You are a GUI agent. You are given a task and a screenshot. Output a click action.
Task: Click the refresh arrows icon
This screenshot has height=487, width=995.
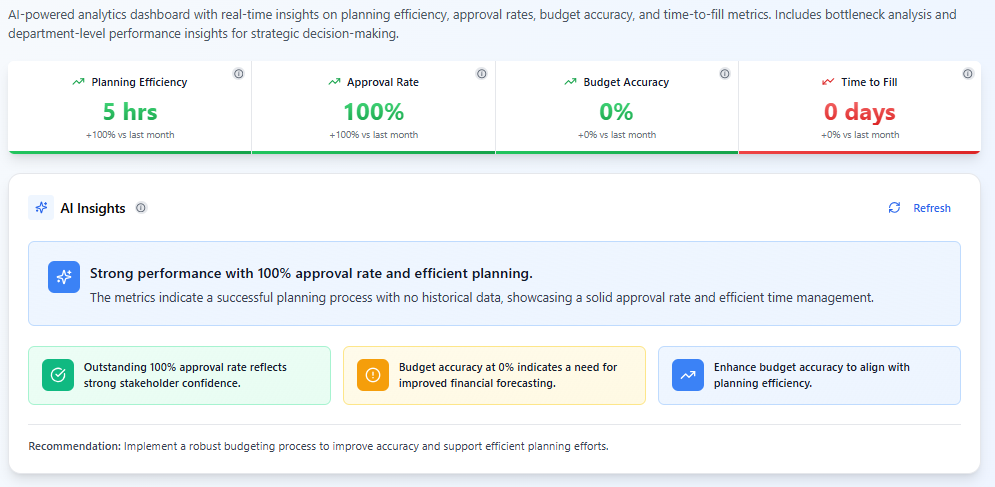click(x=894, y=208)
